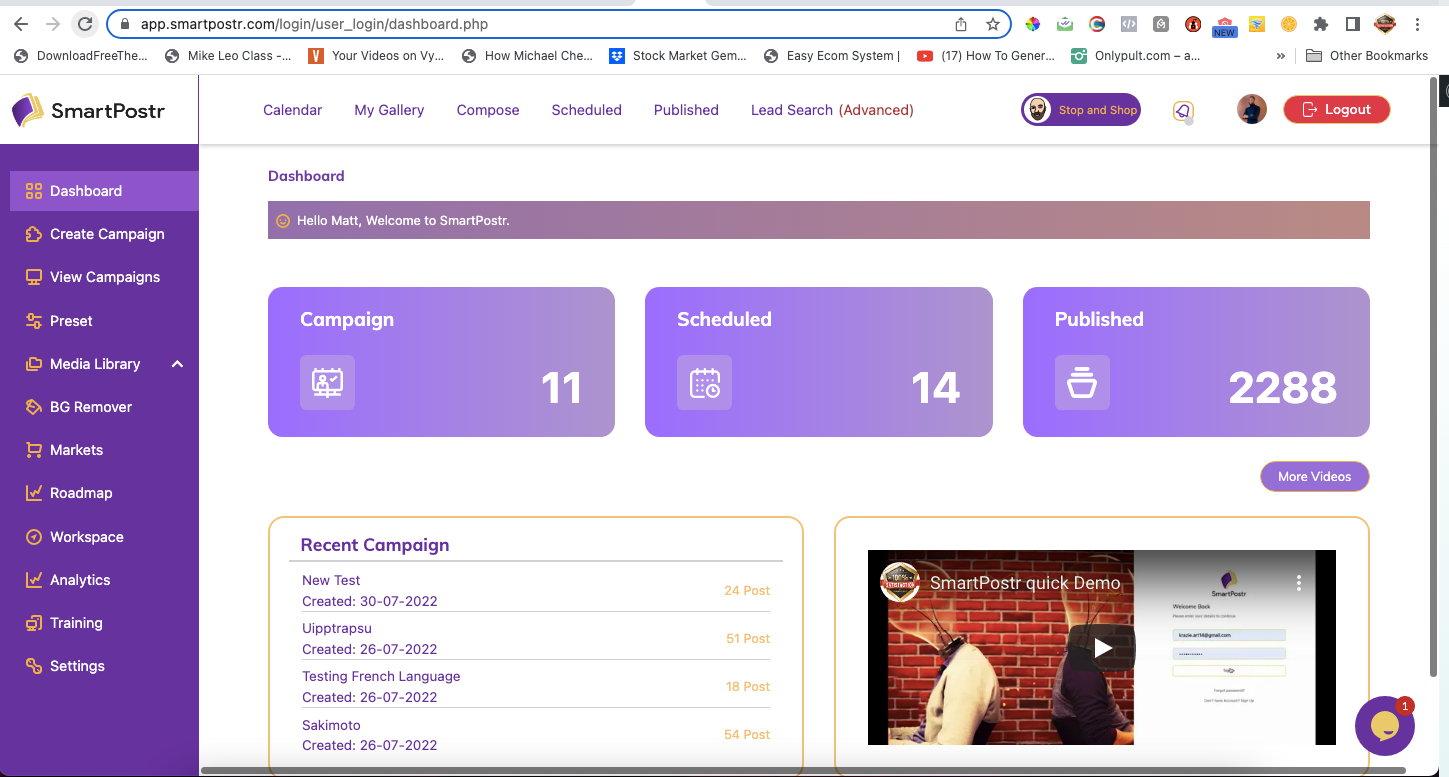Click the Scheduled card calendar-clock icon
This screenshot has height=777, width=1449.
click(704, 382)
